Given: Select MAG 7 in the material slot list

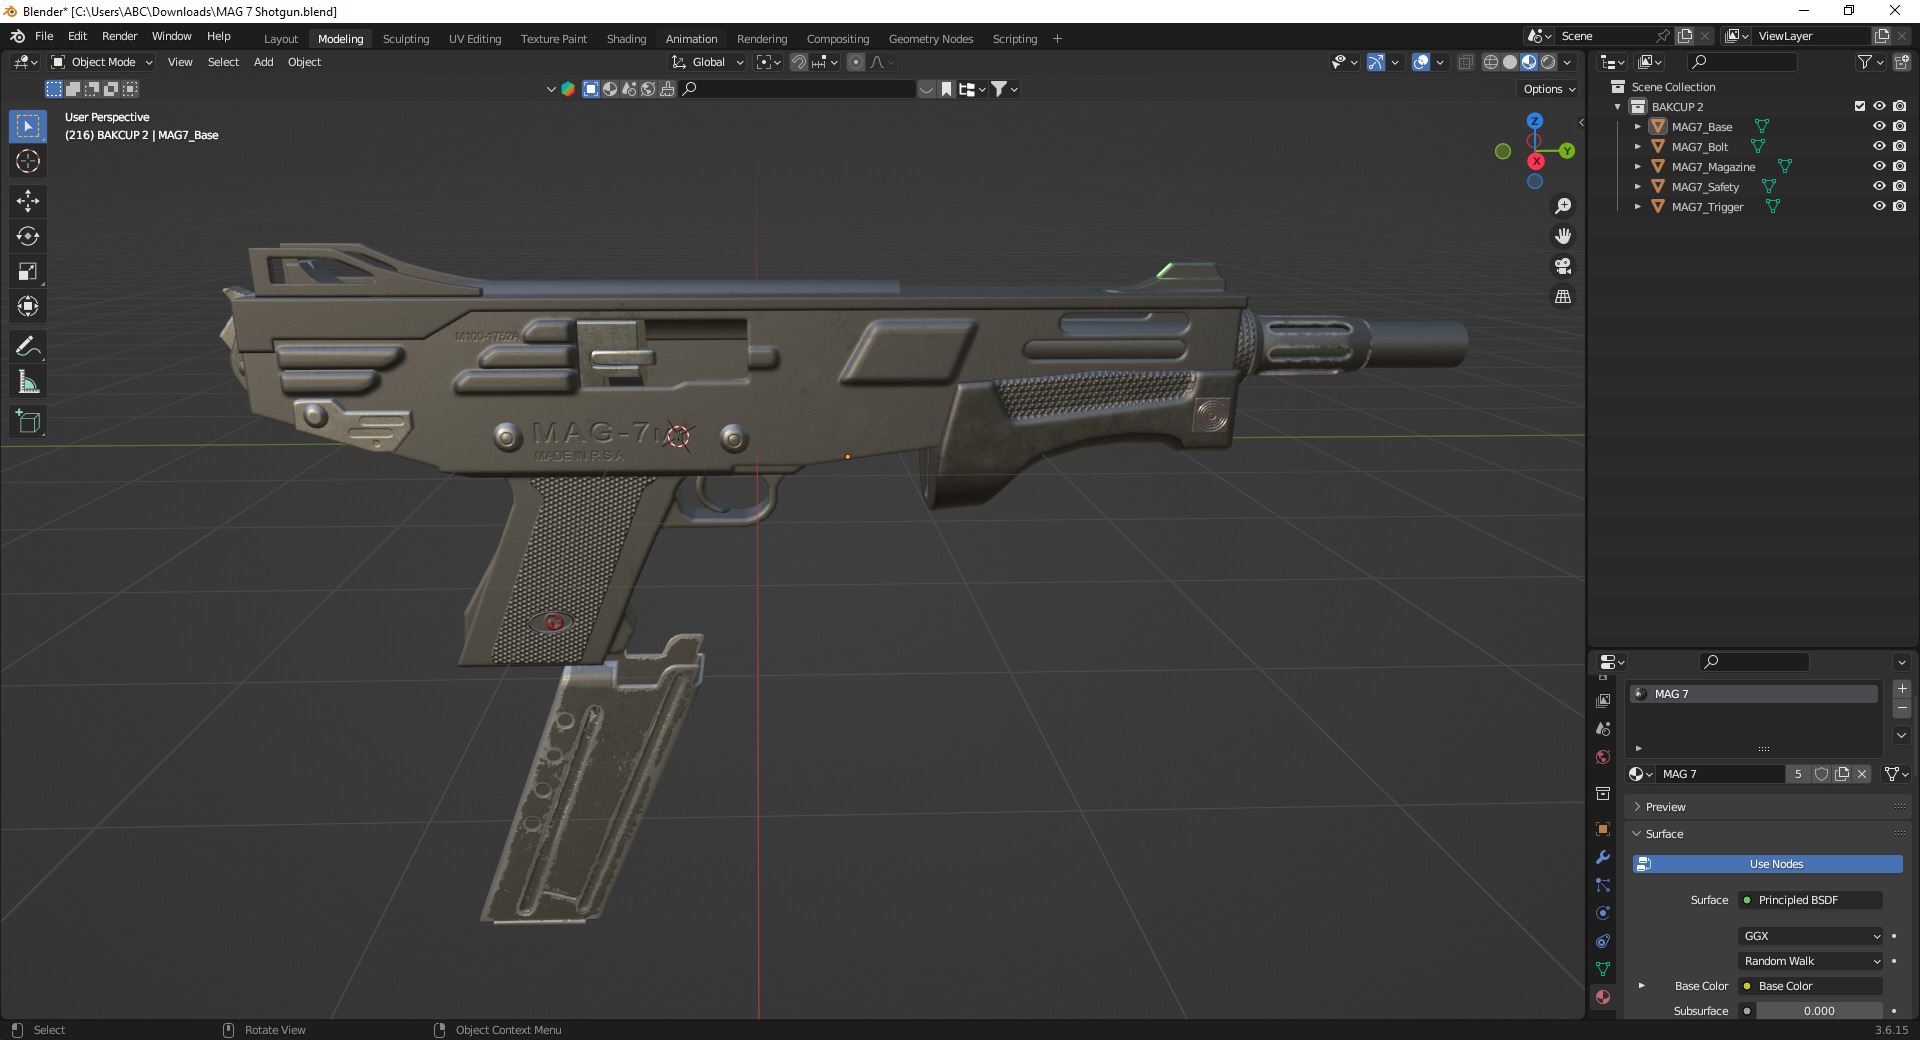Looking at the screenshot, I should 1754,694.
